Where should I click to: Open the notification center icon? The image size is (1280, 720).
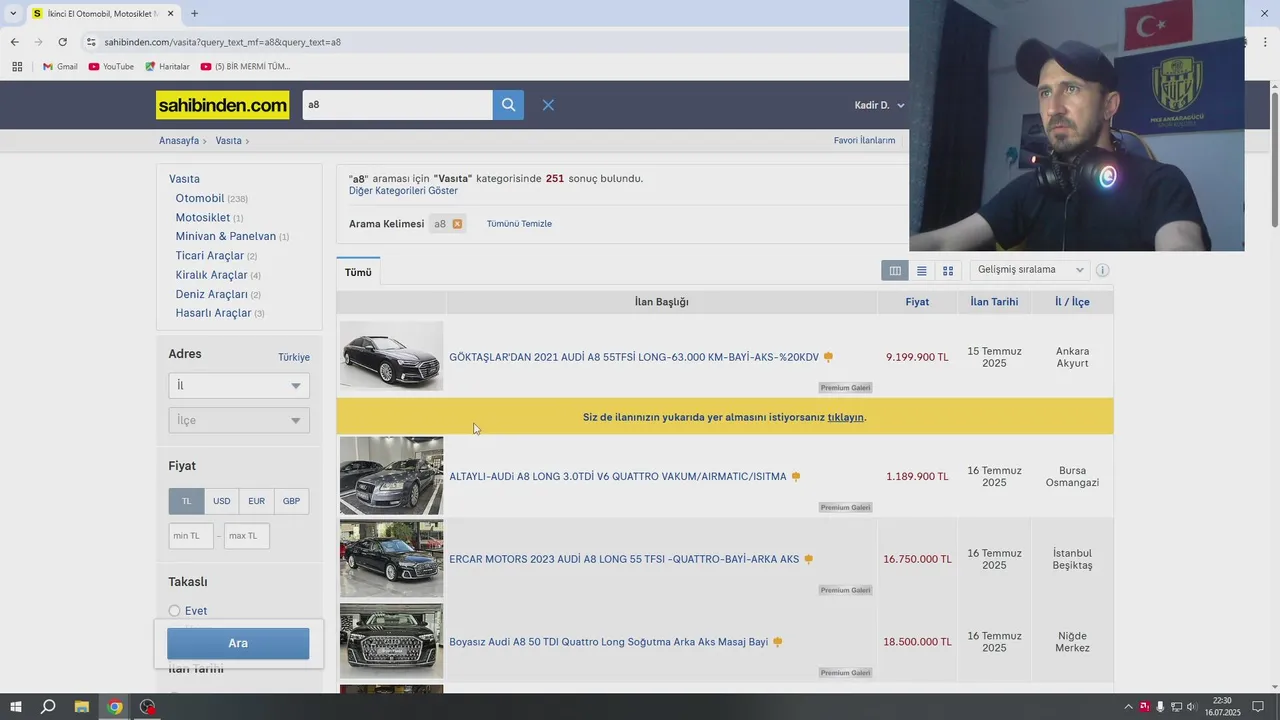click(1258, 707)
